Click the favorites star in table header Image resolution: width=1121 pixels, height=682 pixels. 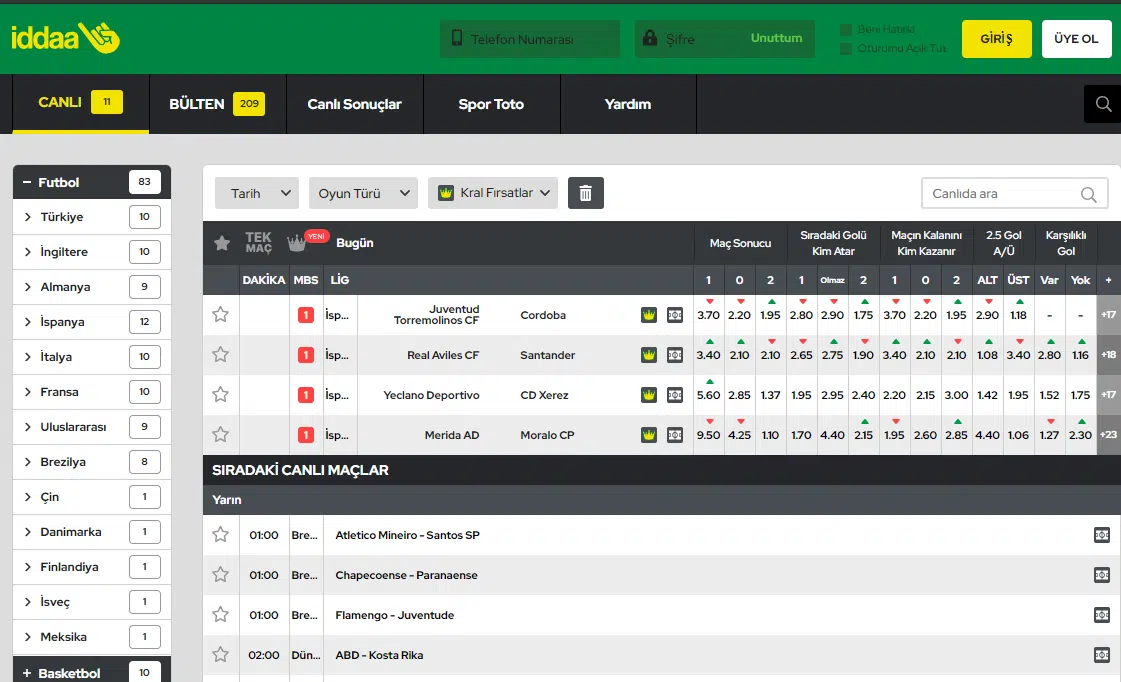click(222, 243)
